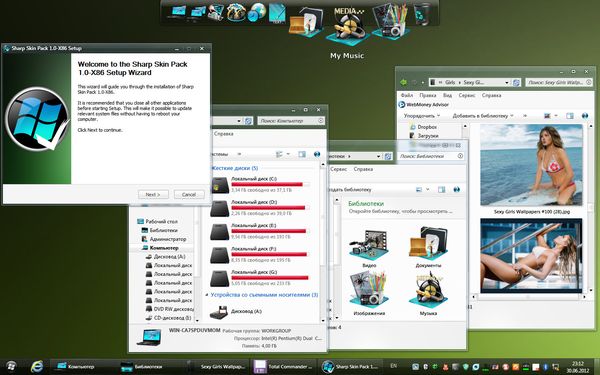Click the EN language indicator in the taskbar
600x375 pixels.
pyautogui.click(x=393, y=366)
